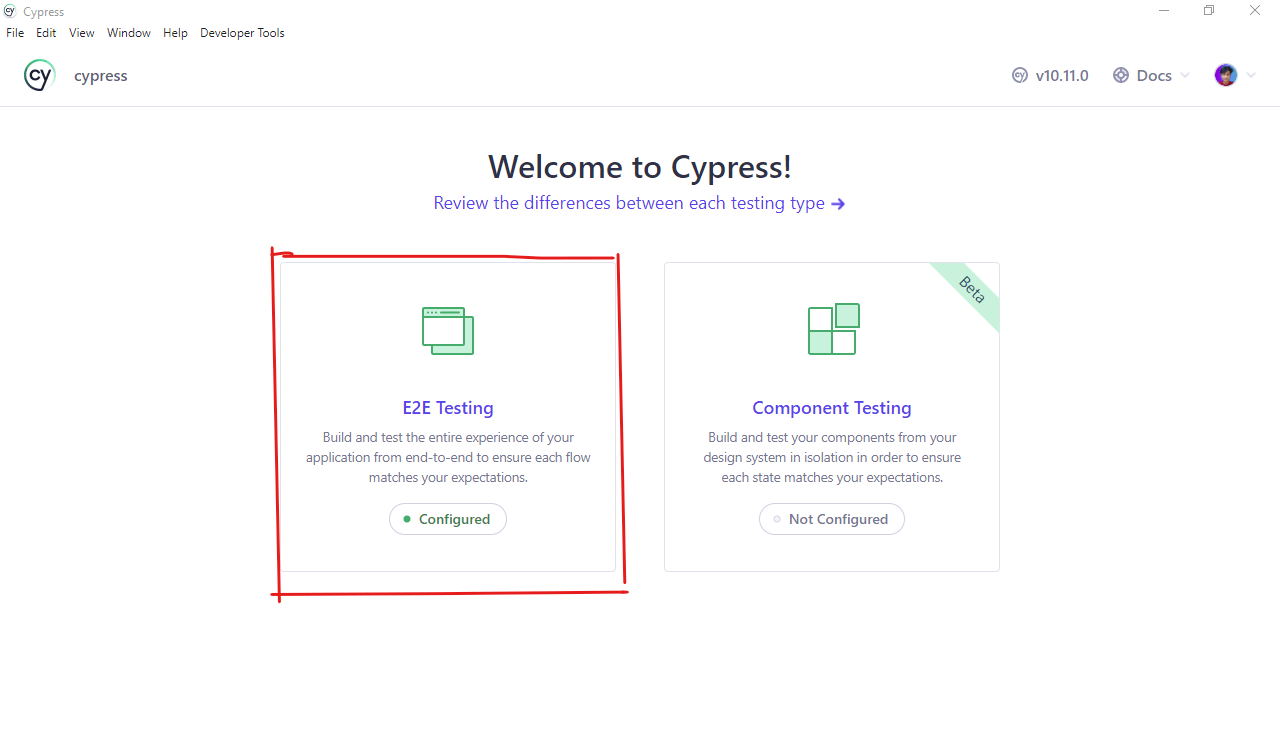
Task: Open the View menu
Action: 82,33
